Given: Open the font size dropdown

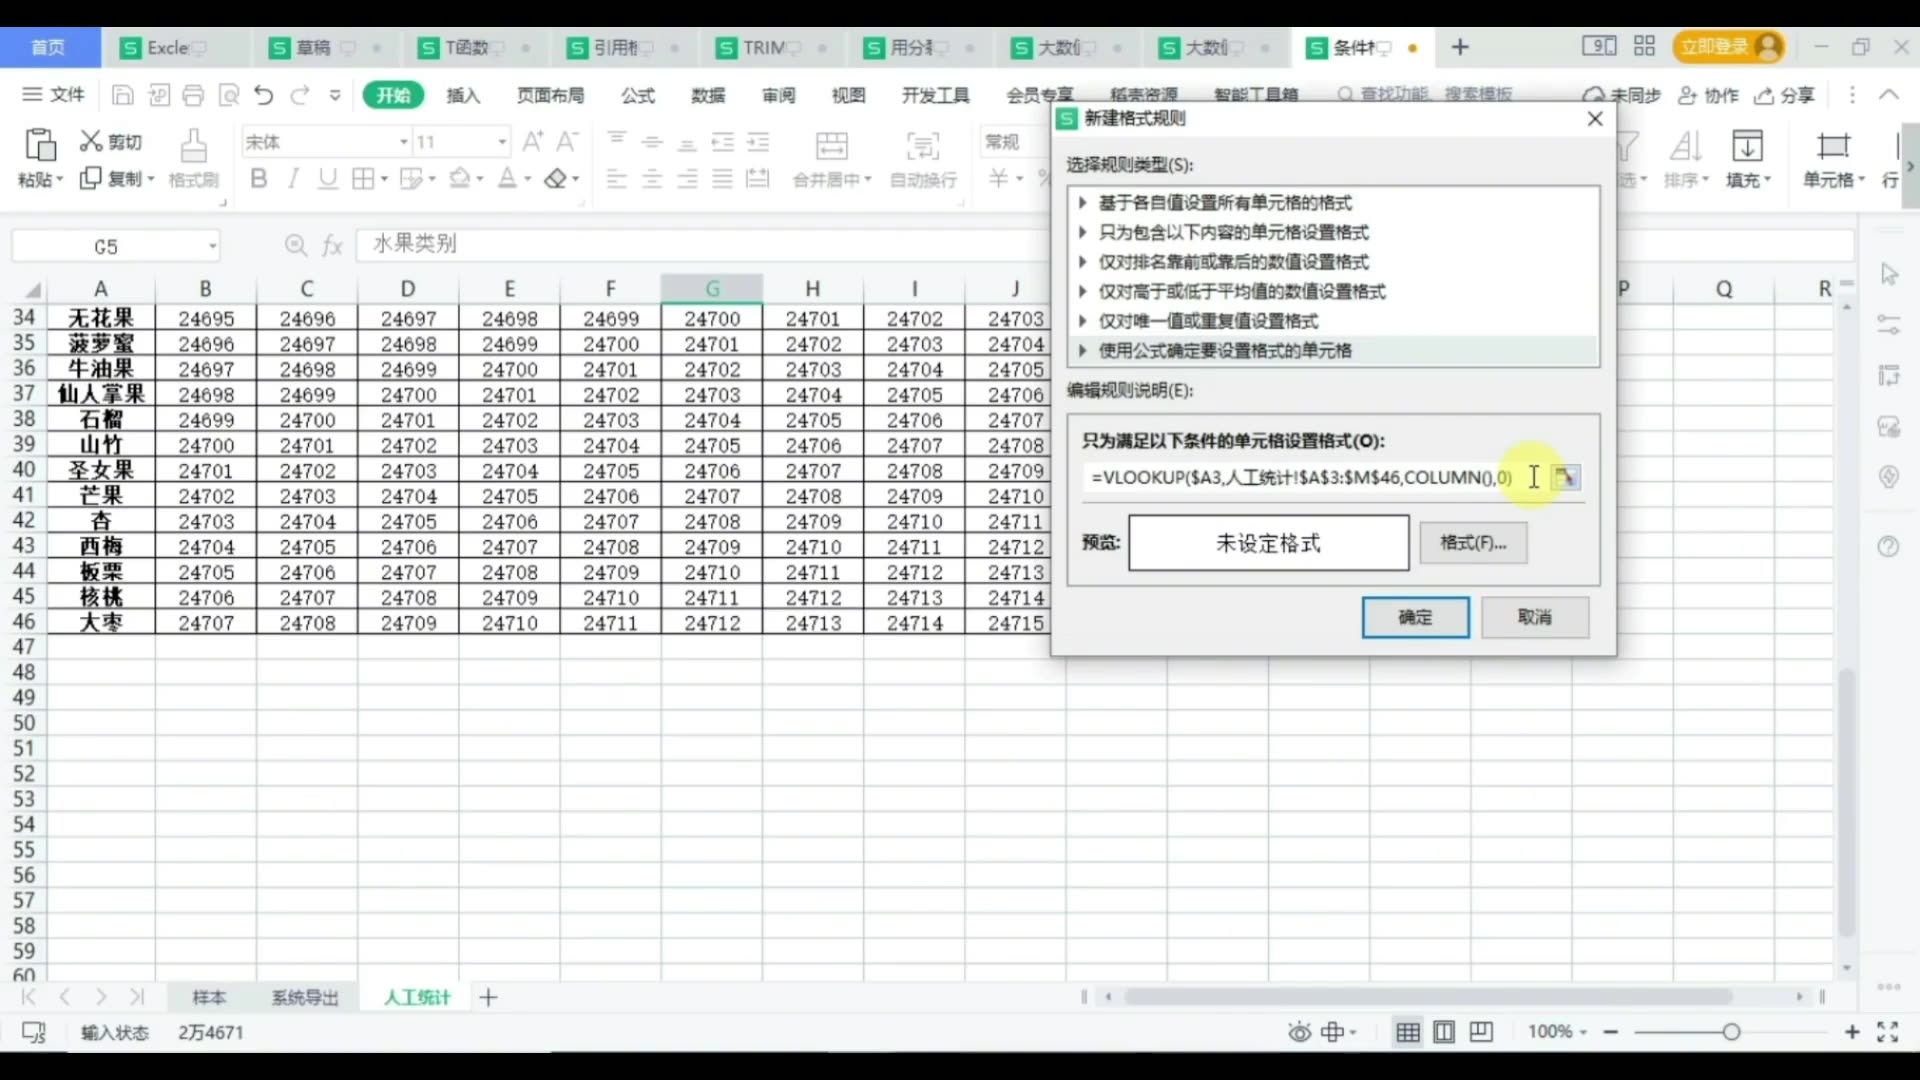Looking at the screenshot, I should [x=502, y=142].
